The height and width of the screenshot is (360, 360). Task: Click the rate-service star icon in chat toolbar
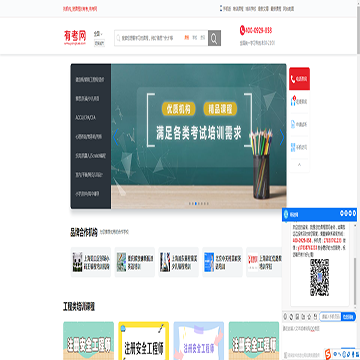[x=309, y=316]
